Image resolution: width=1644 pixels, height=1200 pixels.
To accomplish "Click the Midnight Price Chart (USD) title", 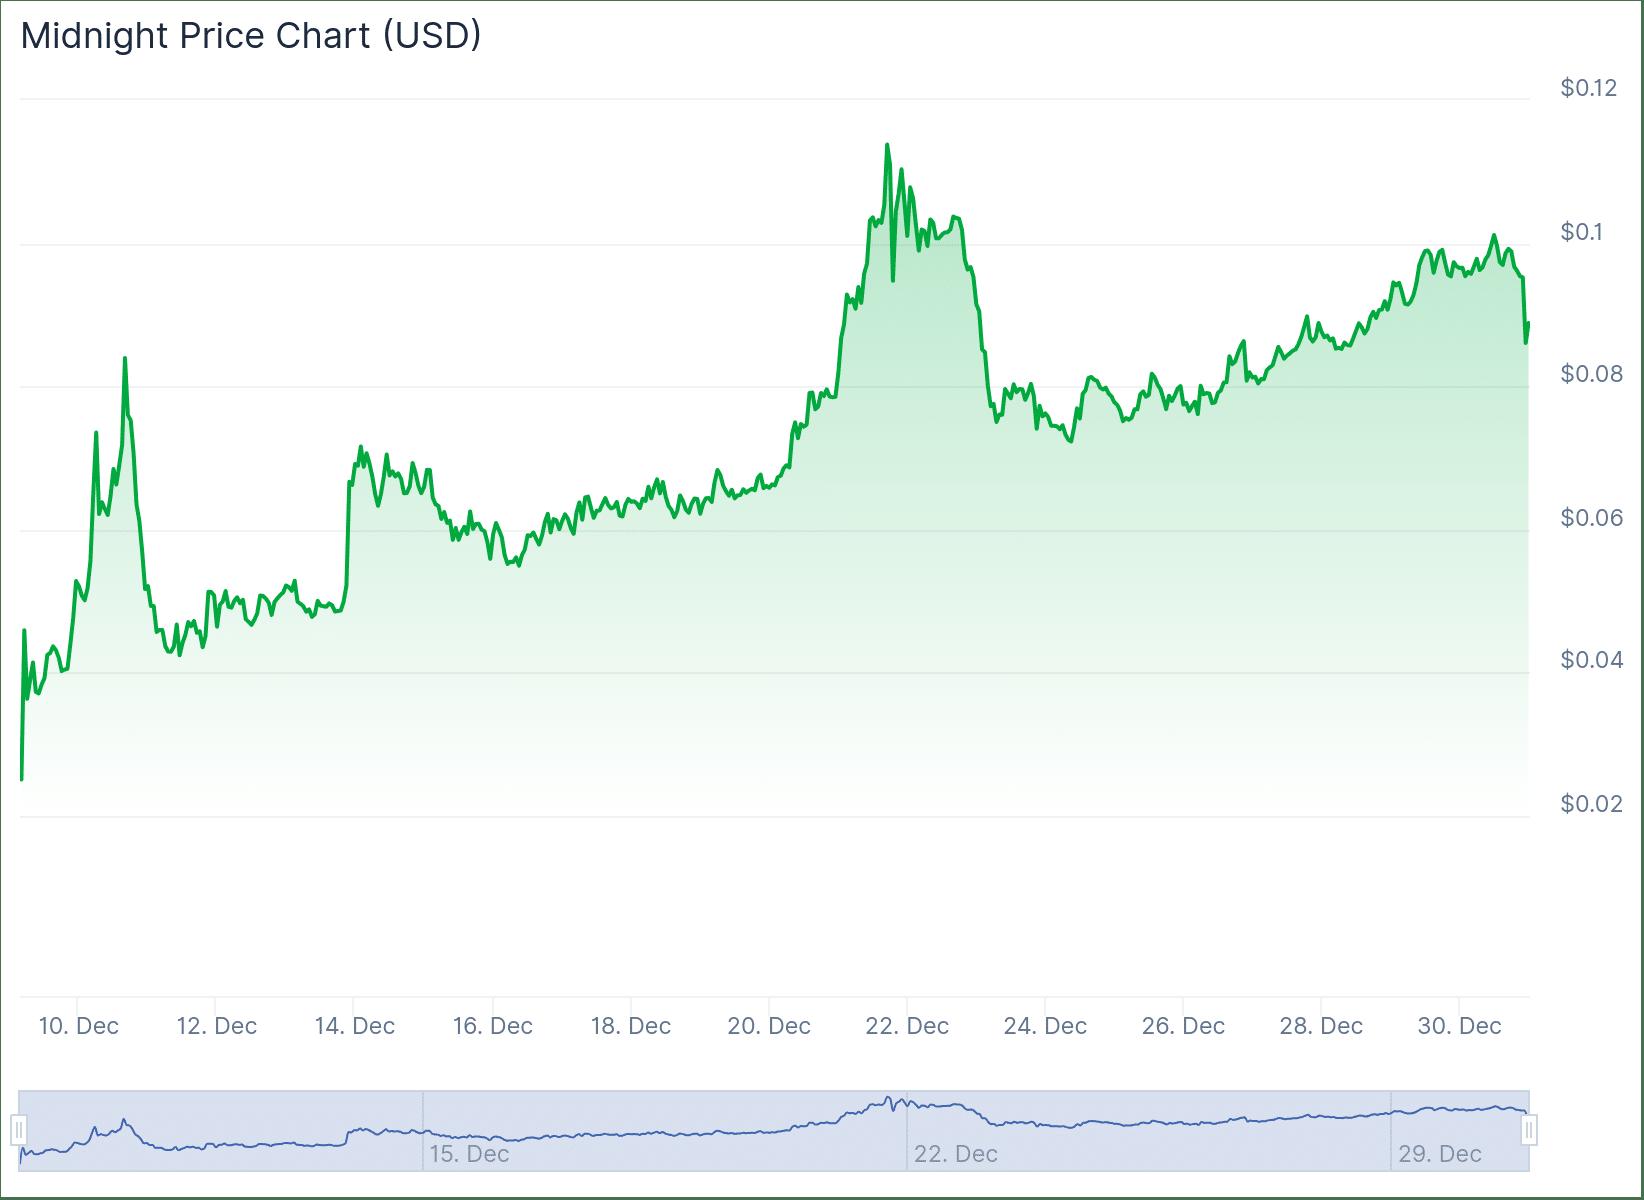I will [x=251, y=36].
